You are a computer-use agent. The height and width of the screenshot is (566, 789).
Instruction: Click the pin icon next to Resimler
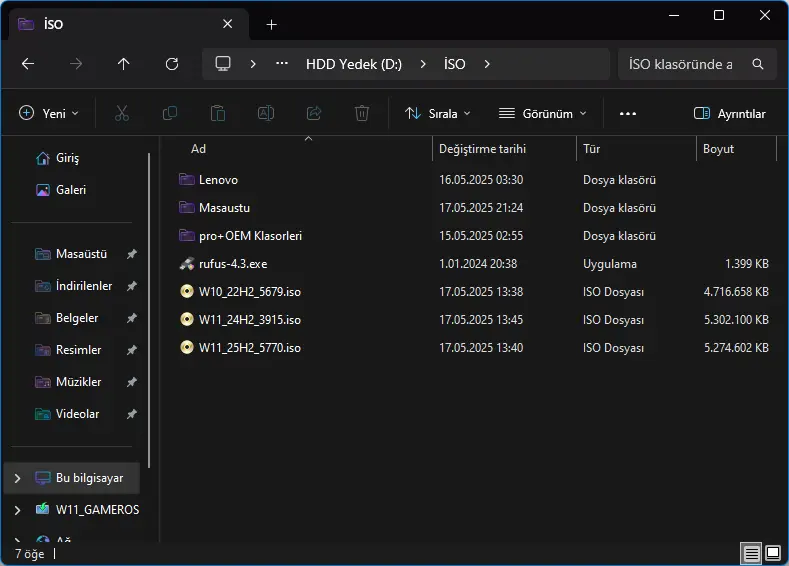pyautogui.click(x=131, y=350)
